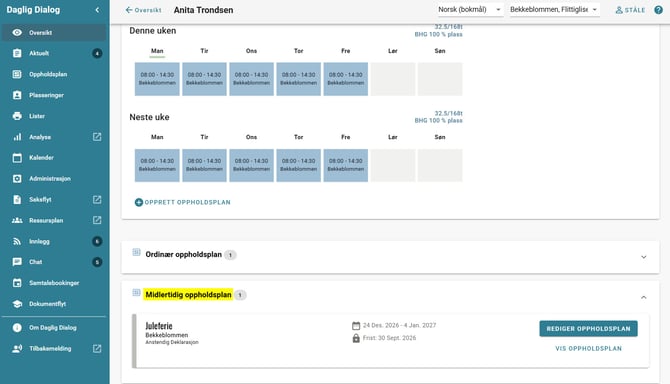This screenshot has width=670, height=384.
Task: Click the Juleferie plan title
Action: point(159,326)
